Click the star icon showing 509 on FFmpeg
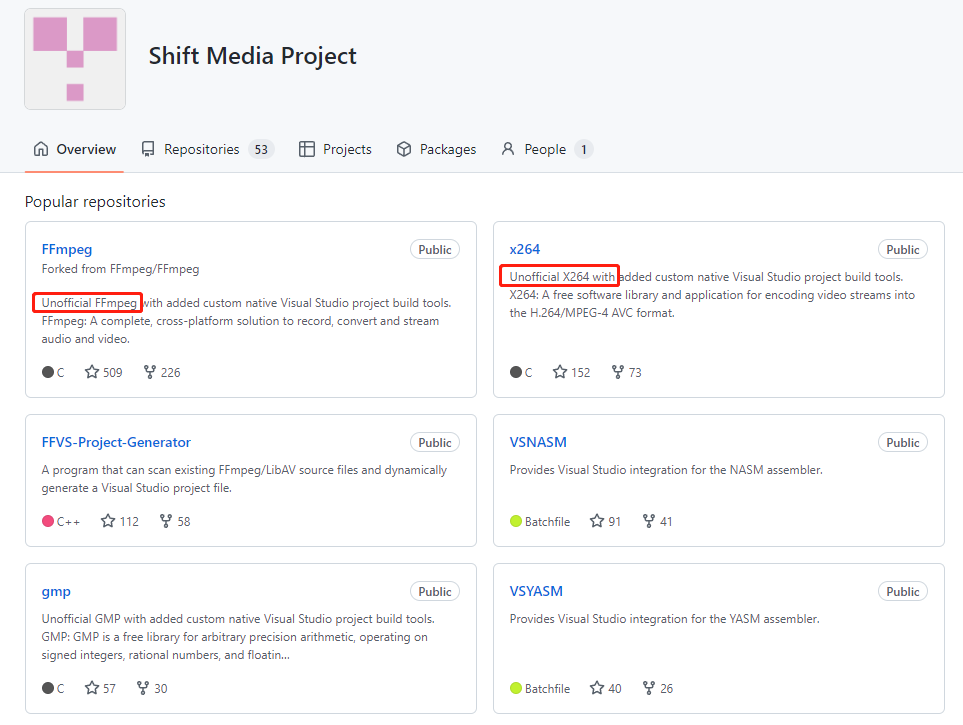 92,372
